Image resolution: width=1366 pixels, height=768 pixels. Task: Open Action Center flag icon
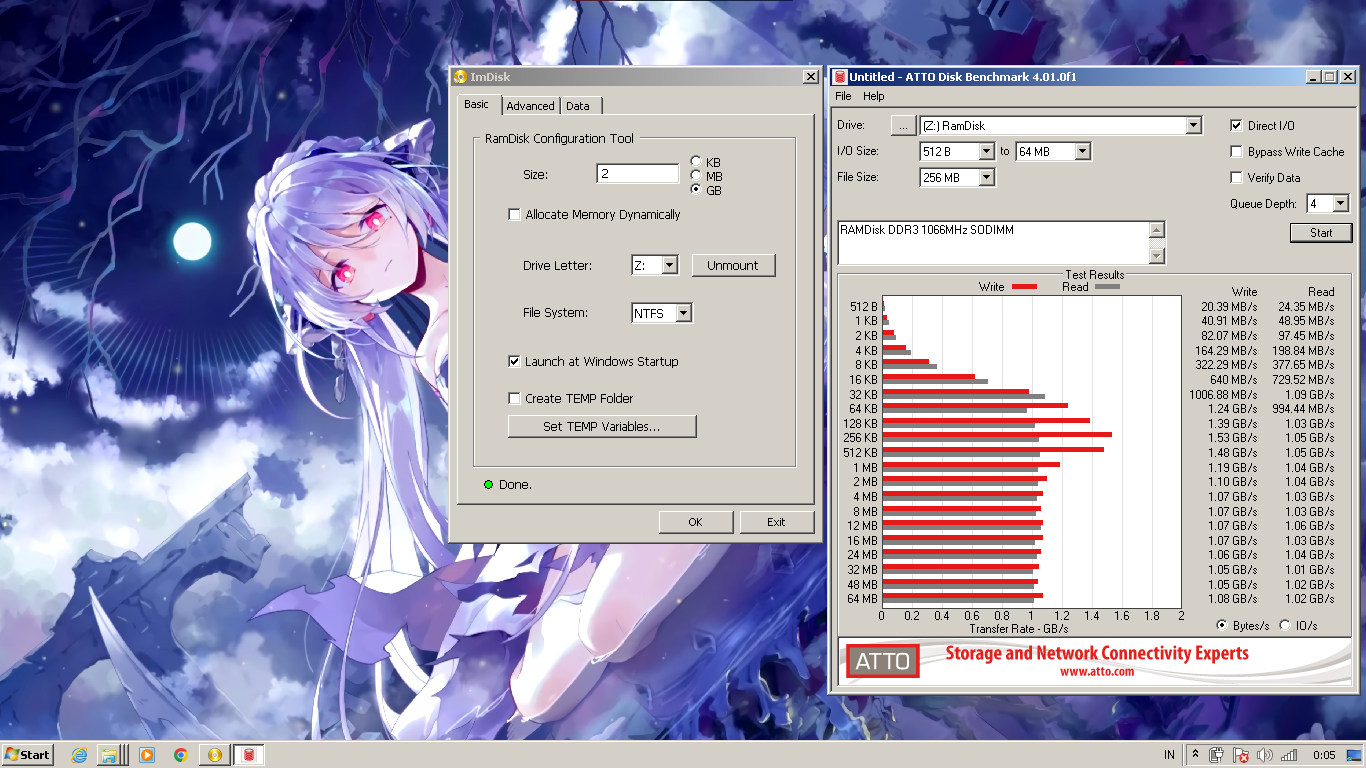coord(1241,755)
